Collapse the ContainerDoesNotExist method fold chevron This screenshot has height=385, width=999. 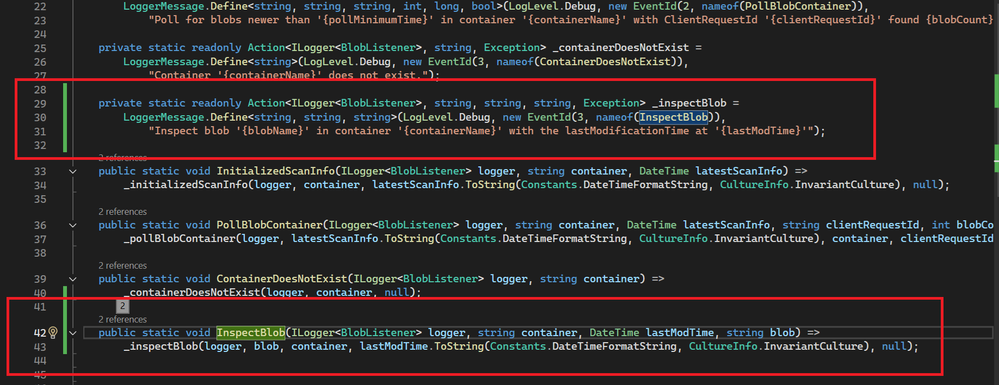click(73, 279)
